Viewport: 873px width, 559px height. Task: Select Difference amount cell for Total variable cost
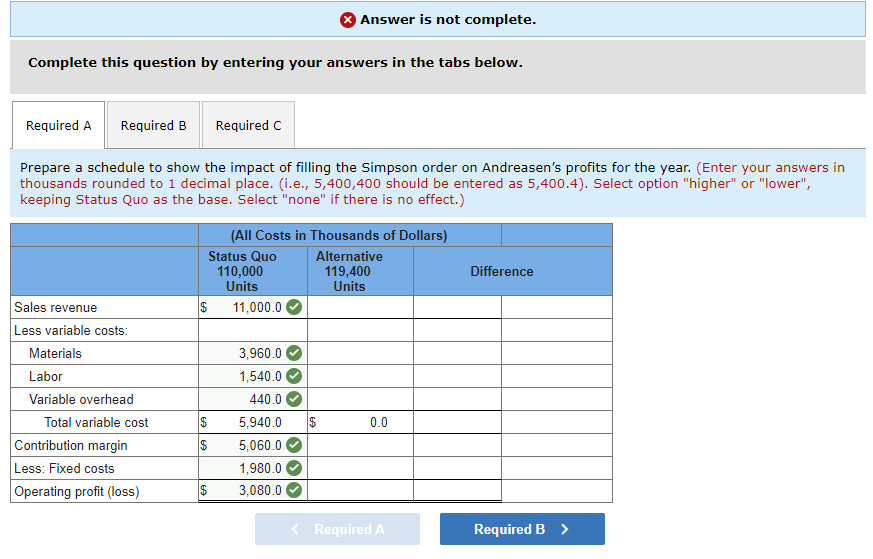pos(457,422)
